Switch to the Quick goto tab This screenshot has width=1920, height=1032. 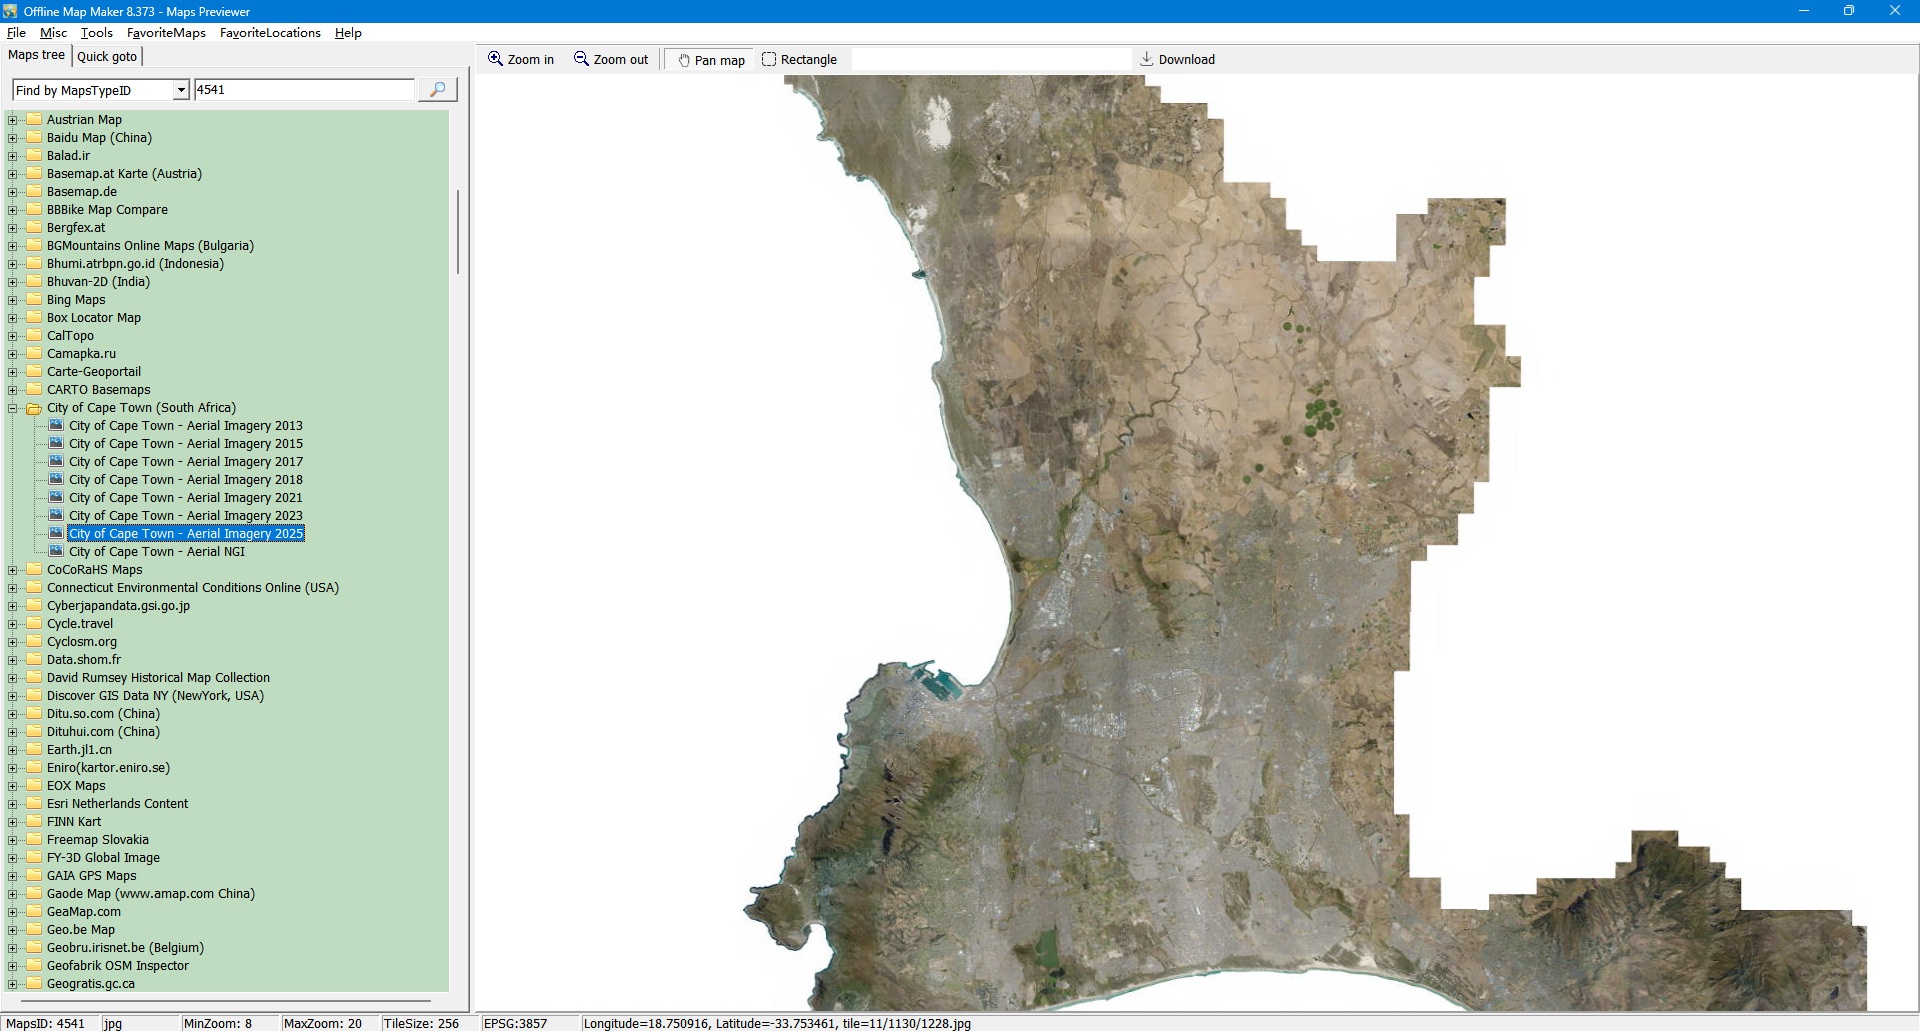[x=107, y=57]
